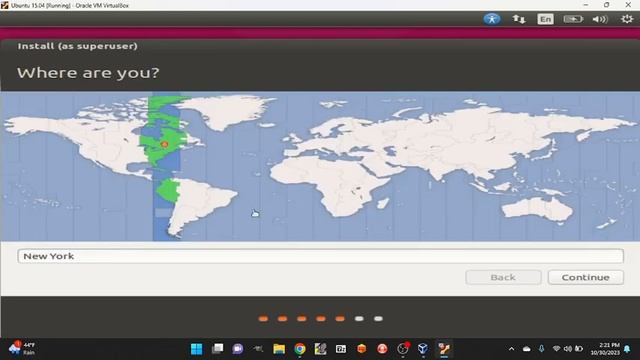Screen dimensions: 640x360
Task: Click Australia on the timezone map
Action: (537, 209)
